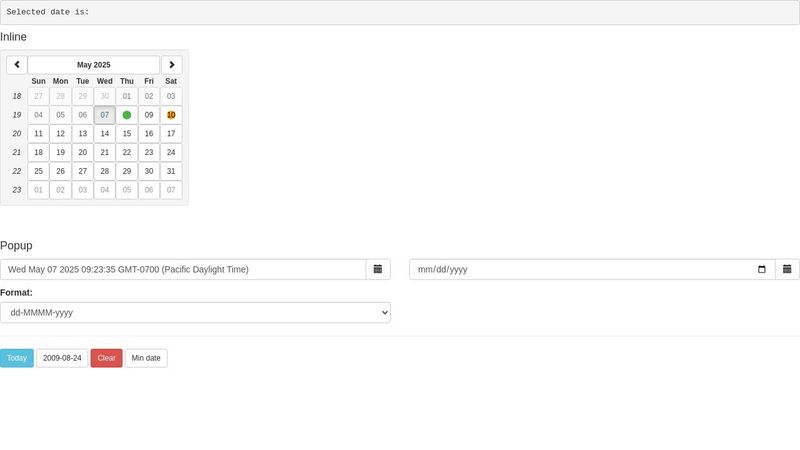This screenshot has height=450, width=800.
Task: Select date 18 in inline calendar
Action: [38, 153]
